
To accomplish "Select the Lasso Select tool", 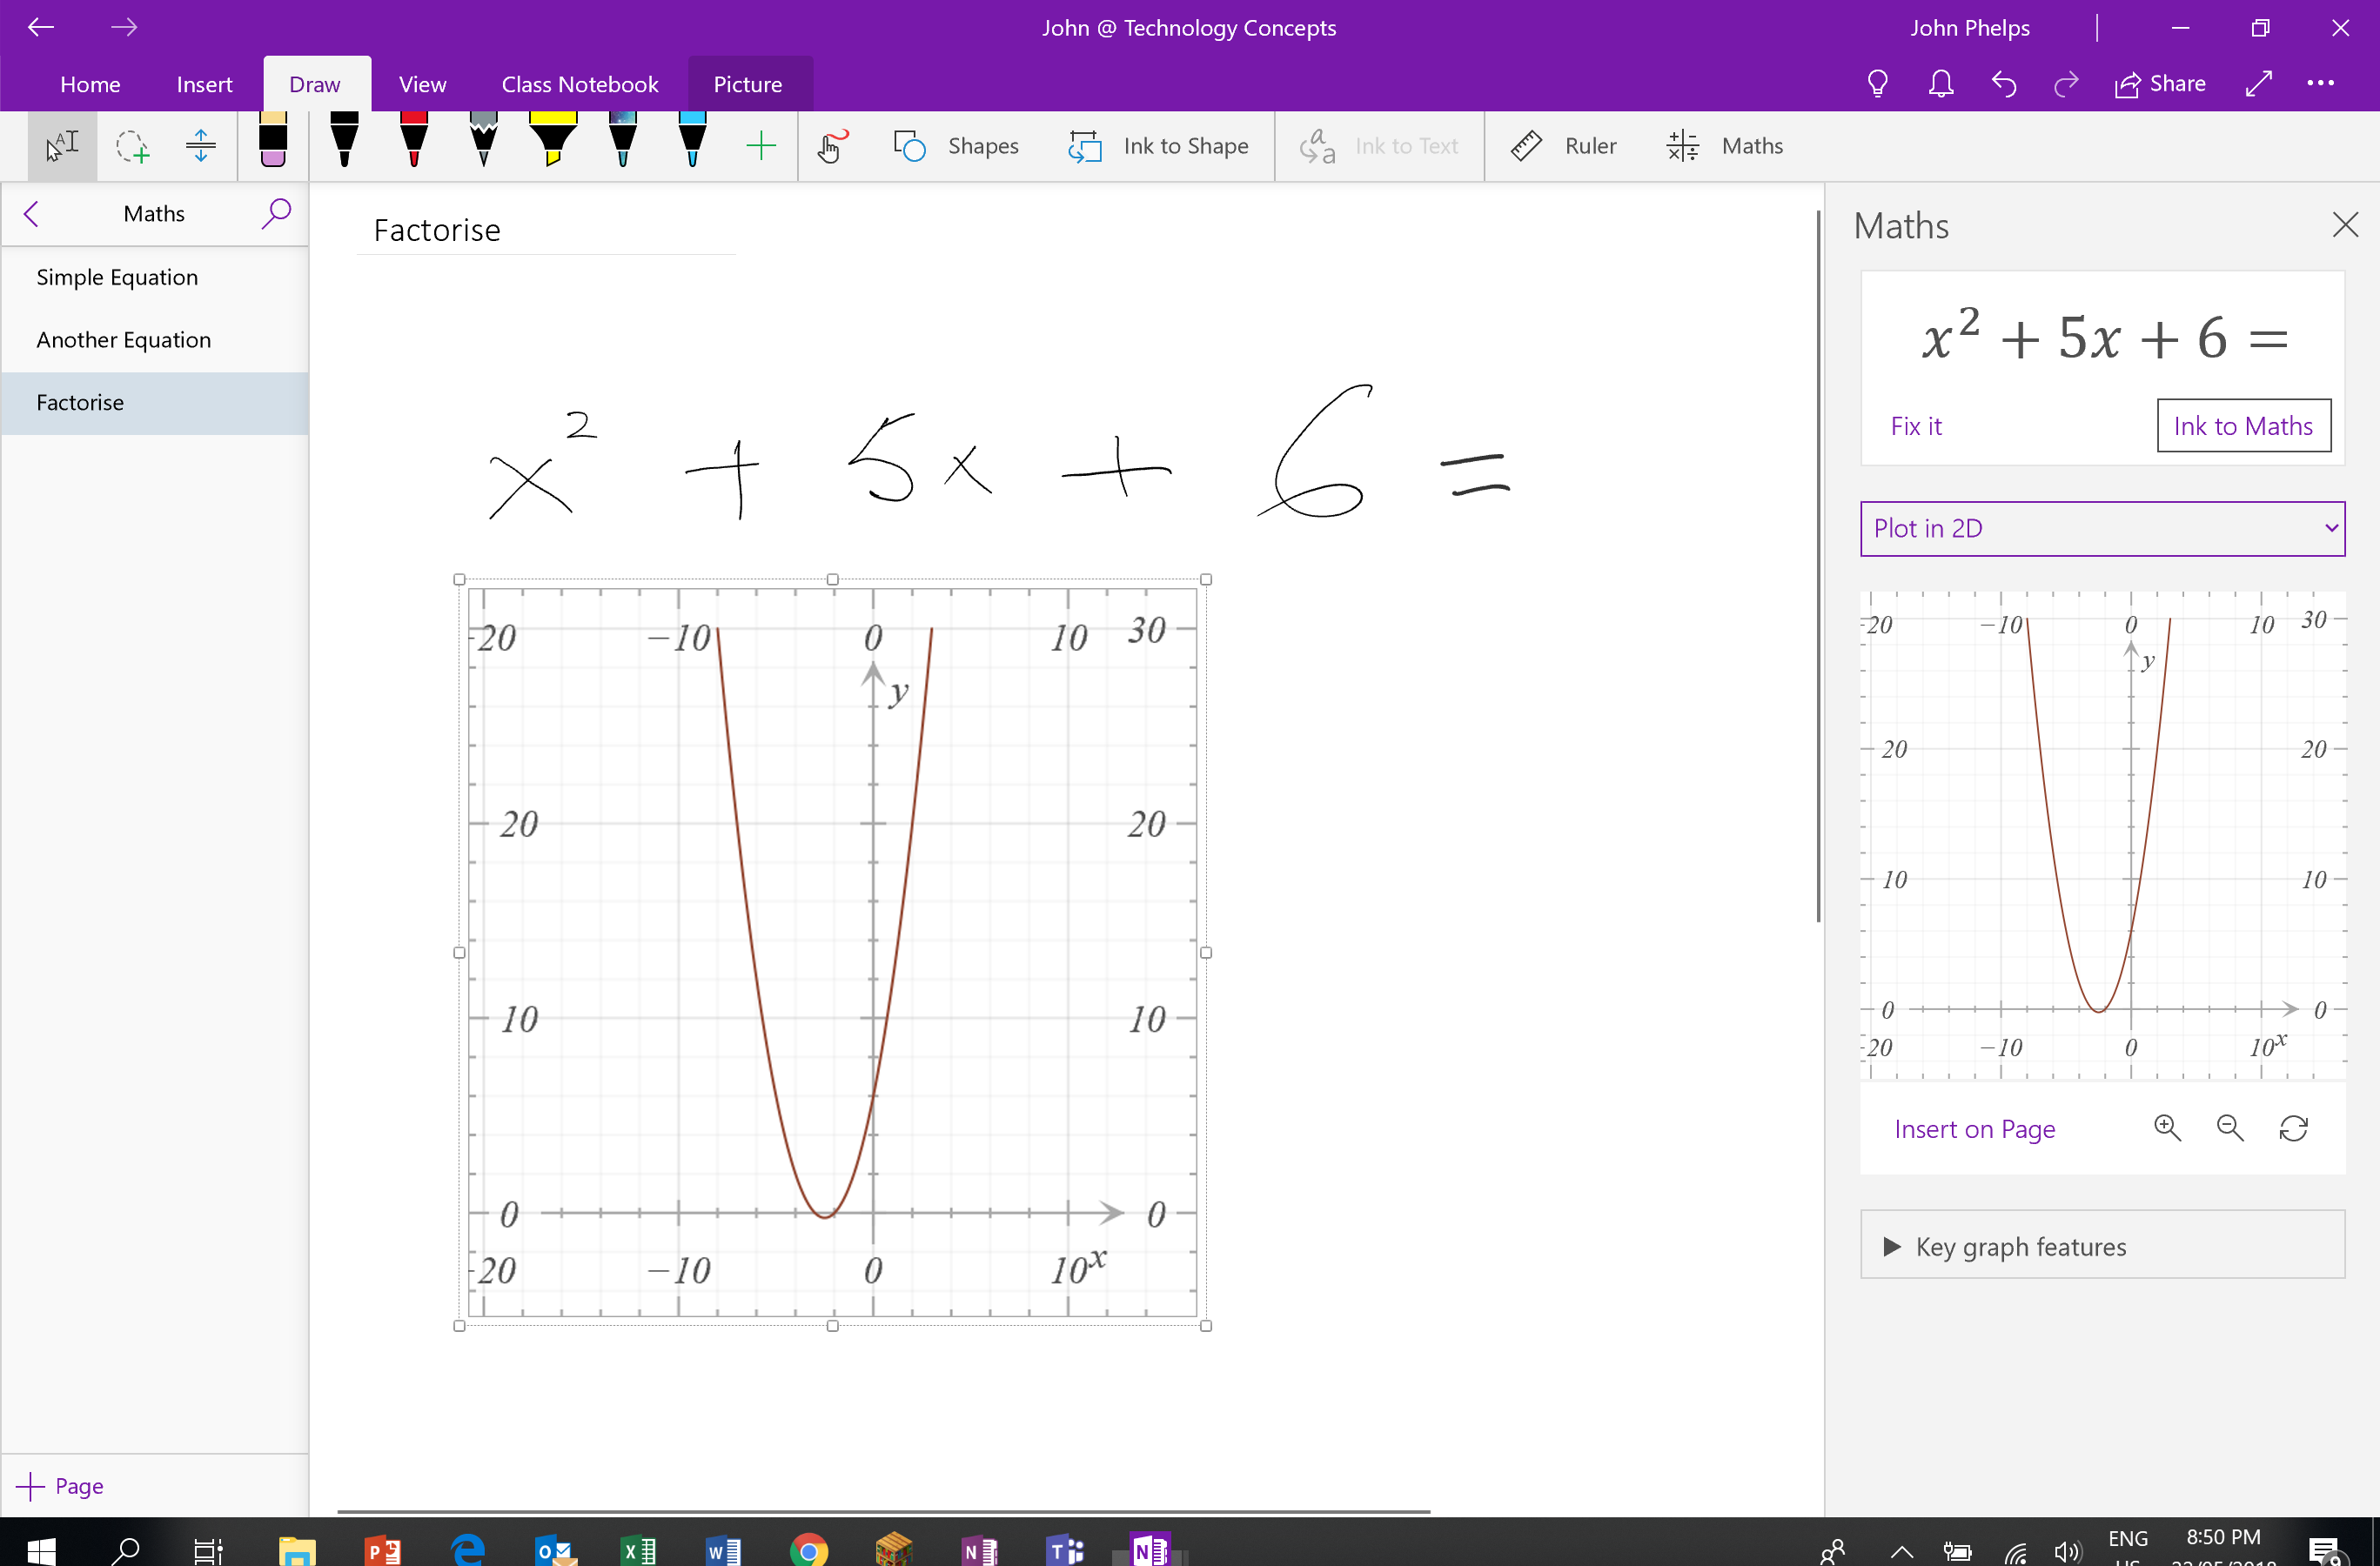I will [x=131, y=146].
